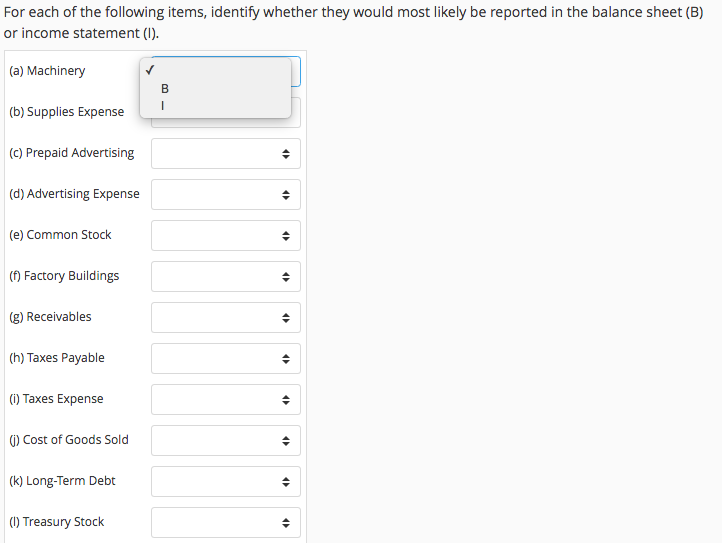The image size is (722, 543).
Task: Open the Factory Buildings dropdown
Action: pyautogui.click(x=225, y=276)
